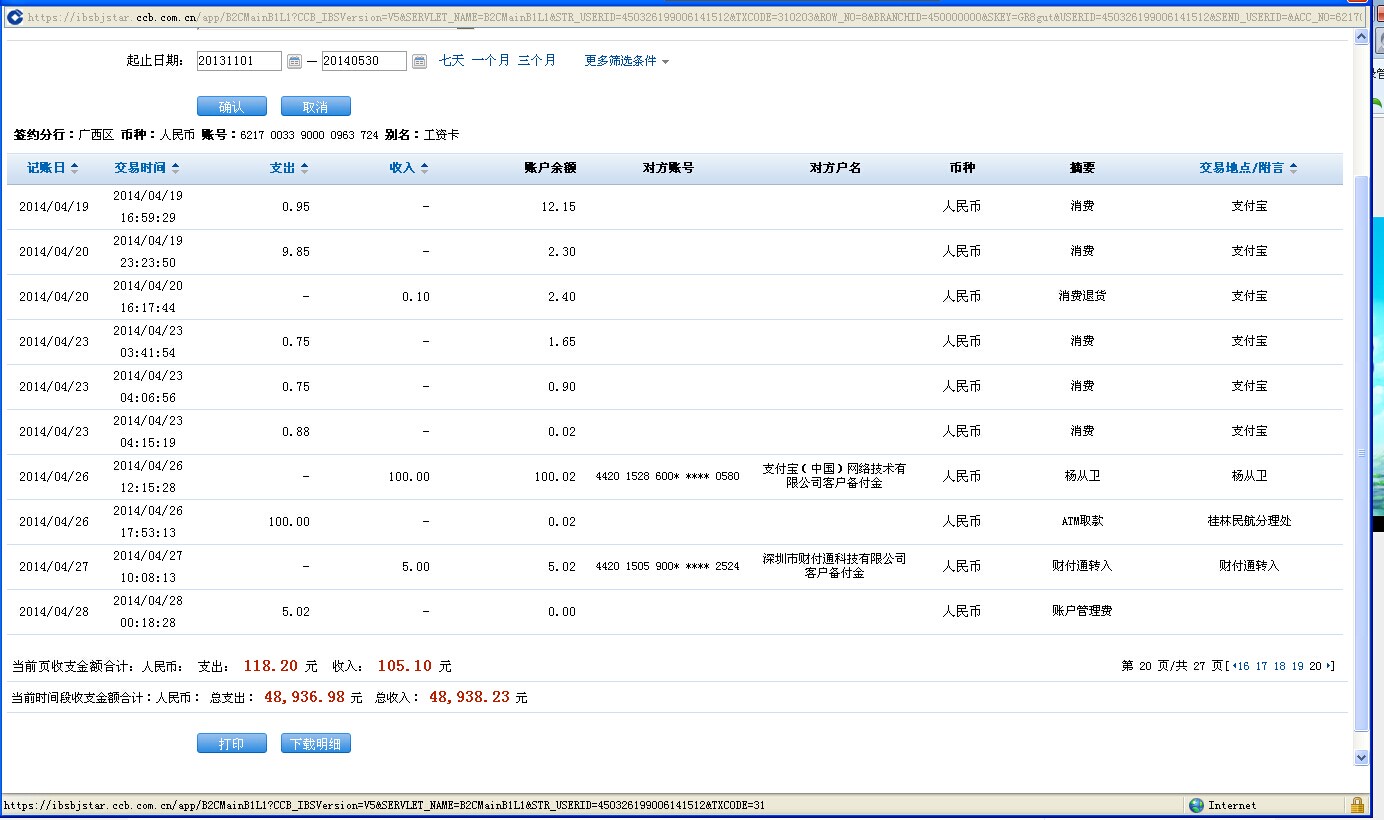Open the end date calendar picker
This screenshot has width=1384, height=820.
[419, 61]
